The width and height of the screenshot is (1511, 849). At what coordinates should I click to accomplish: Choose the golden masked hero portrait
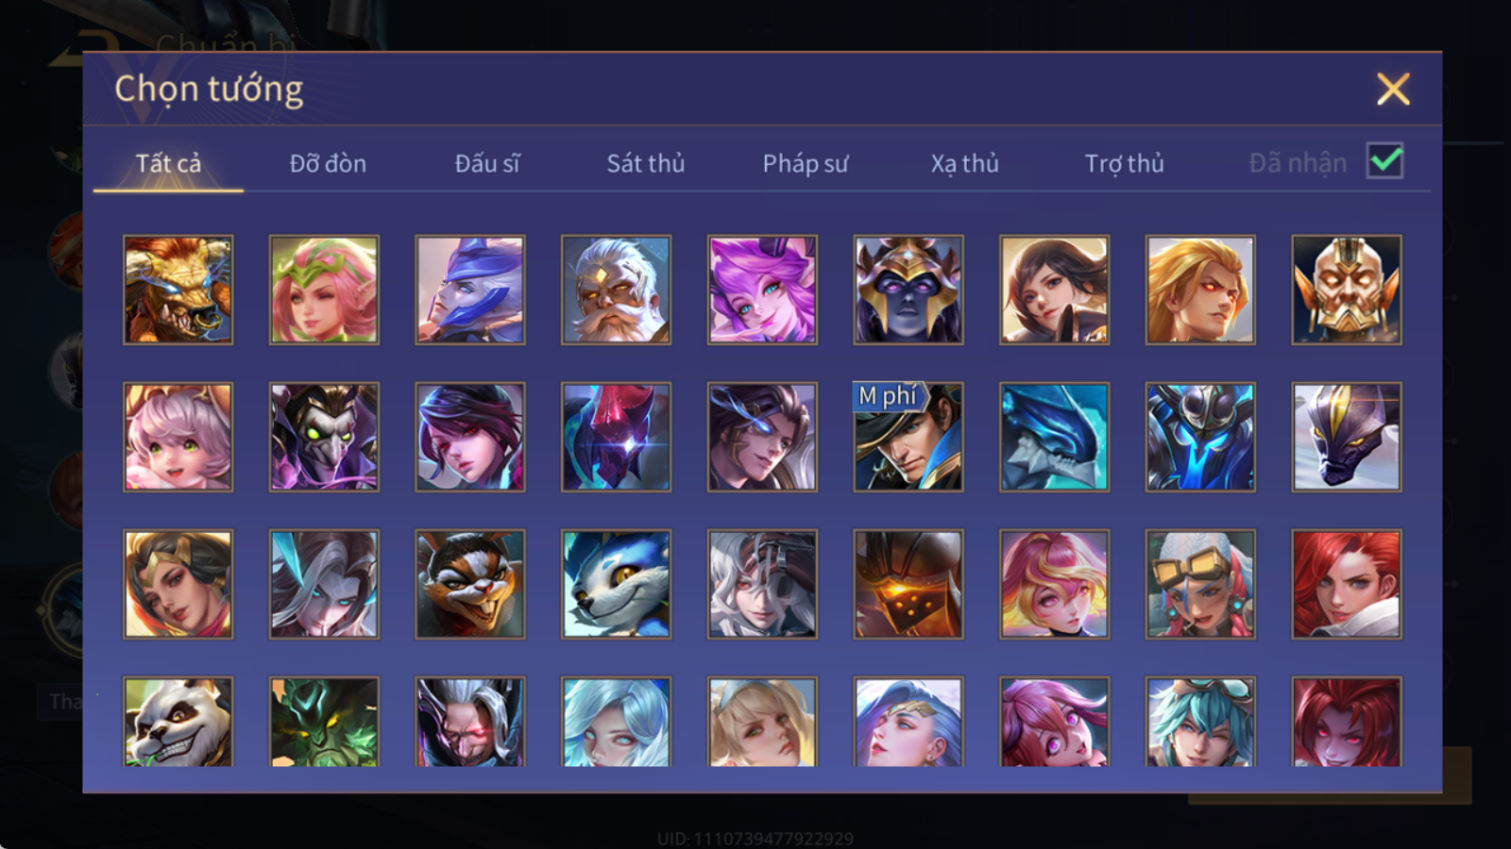[1346, 290]
